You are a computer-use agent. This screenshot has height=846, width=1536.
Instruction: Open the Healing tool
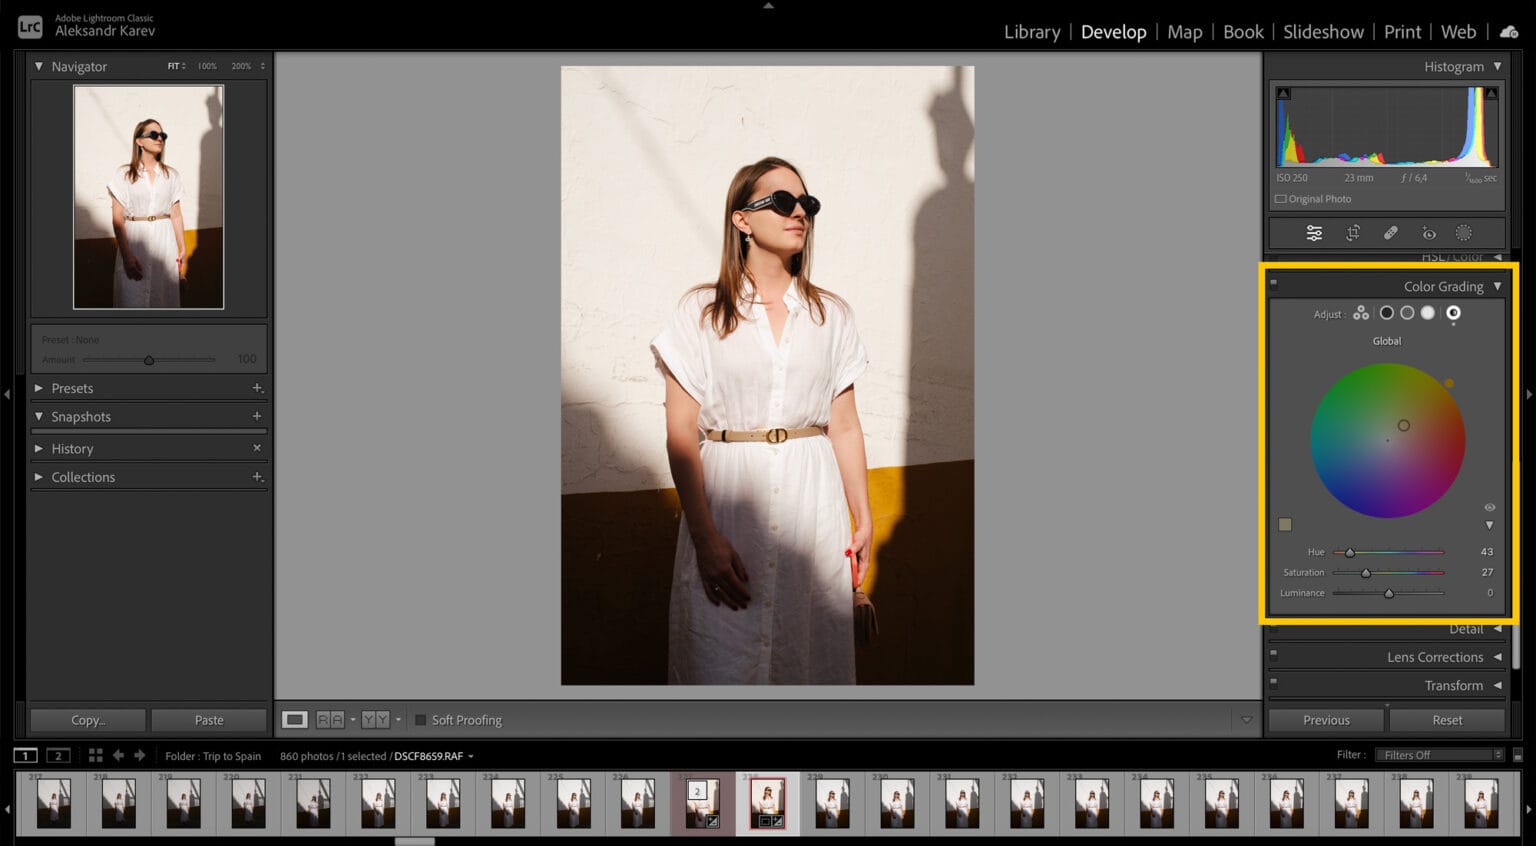coord(1390,232)
